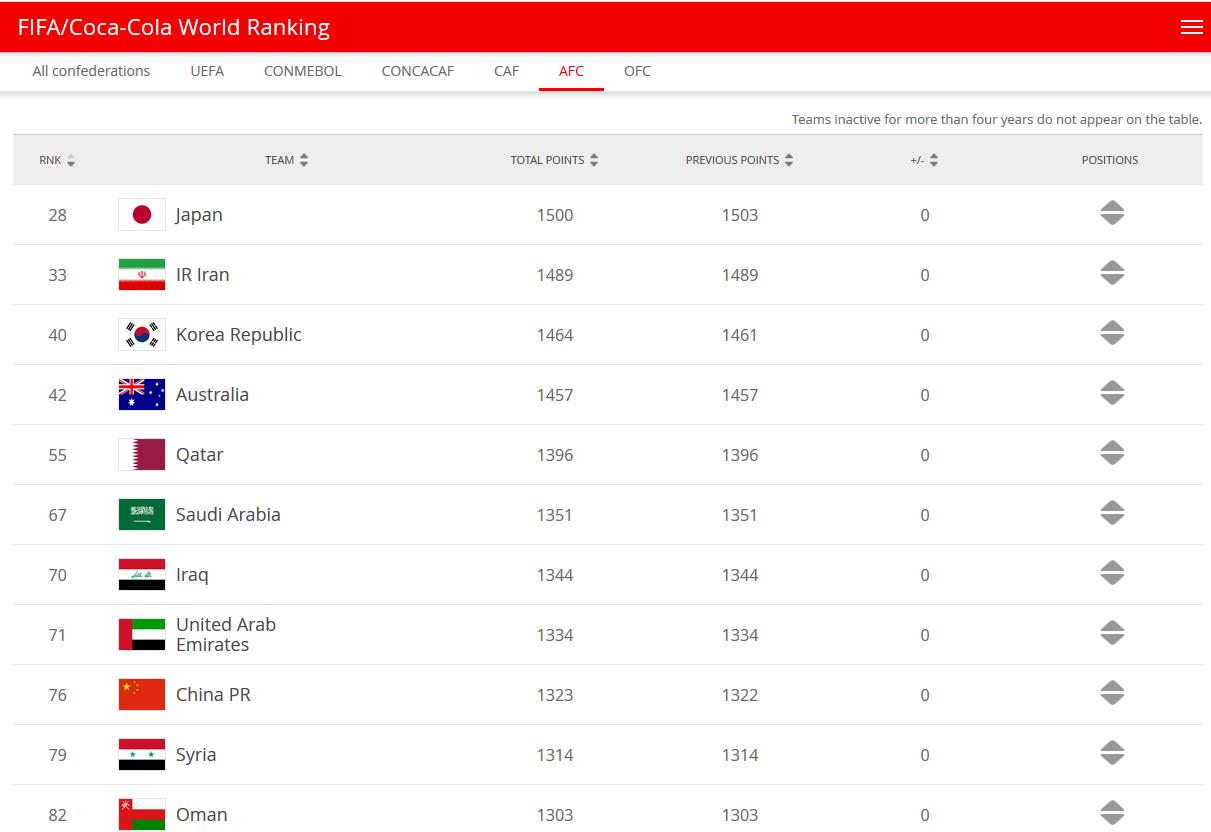The image size is (1211, 832).
Task: Open the Oman team link
Action: click(x=202, y=815)
